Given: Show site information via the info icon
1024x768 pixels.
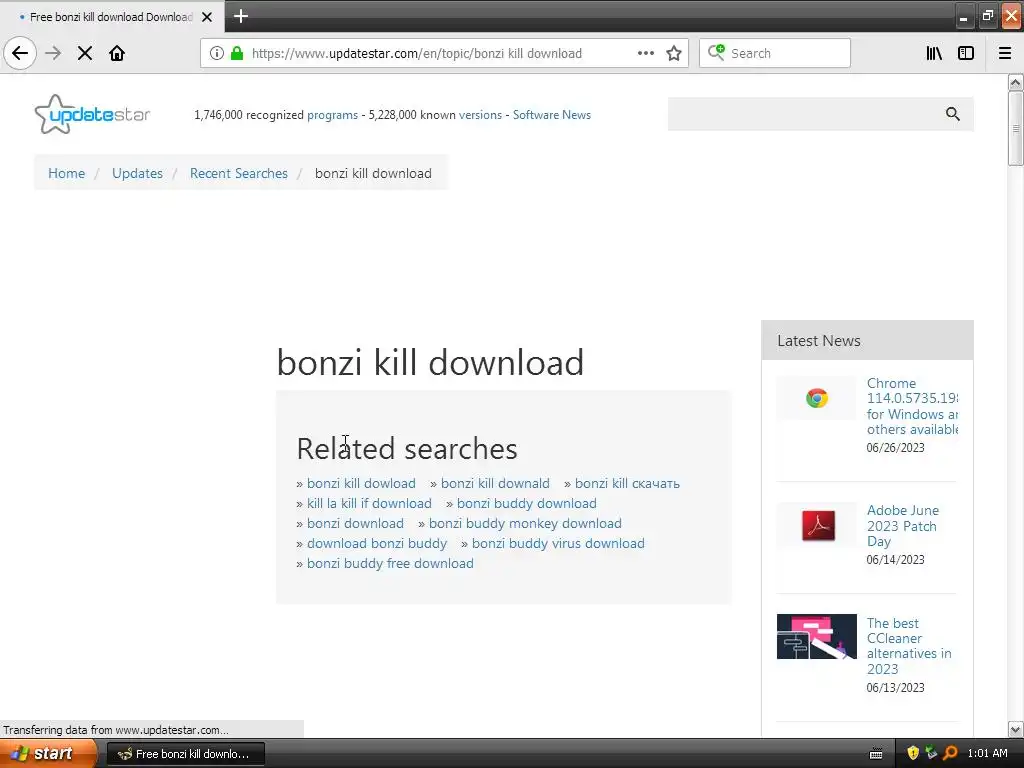Looking at the screenshot, I should click(x=216, y=53).
